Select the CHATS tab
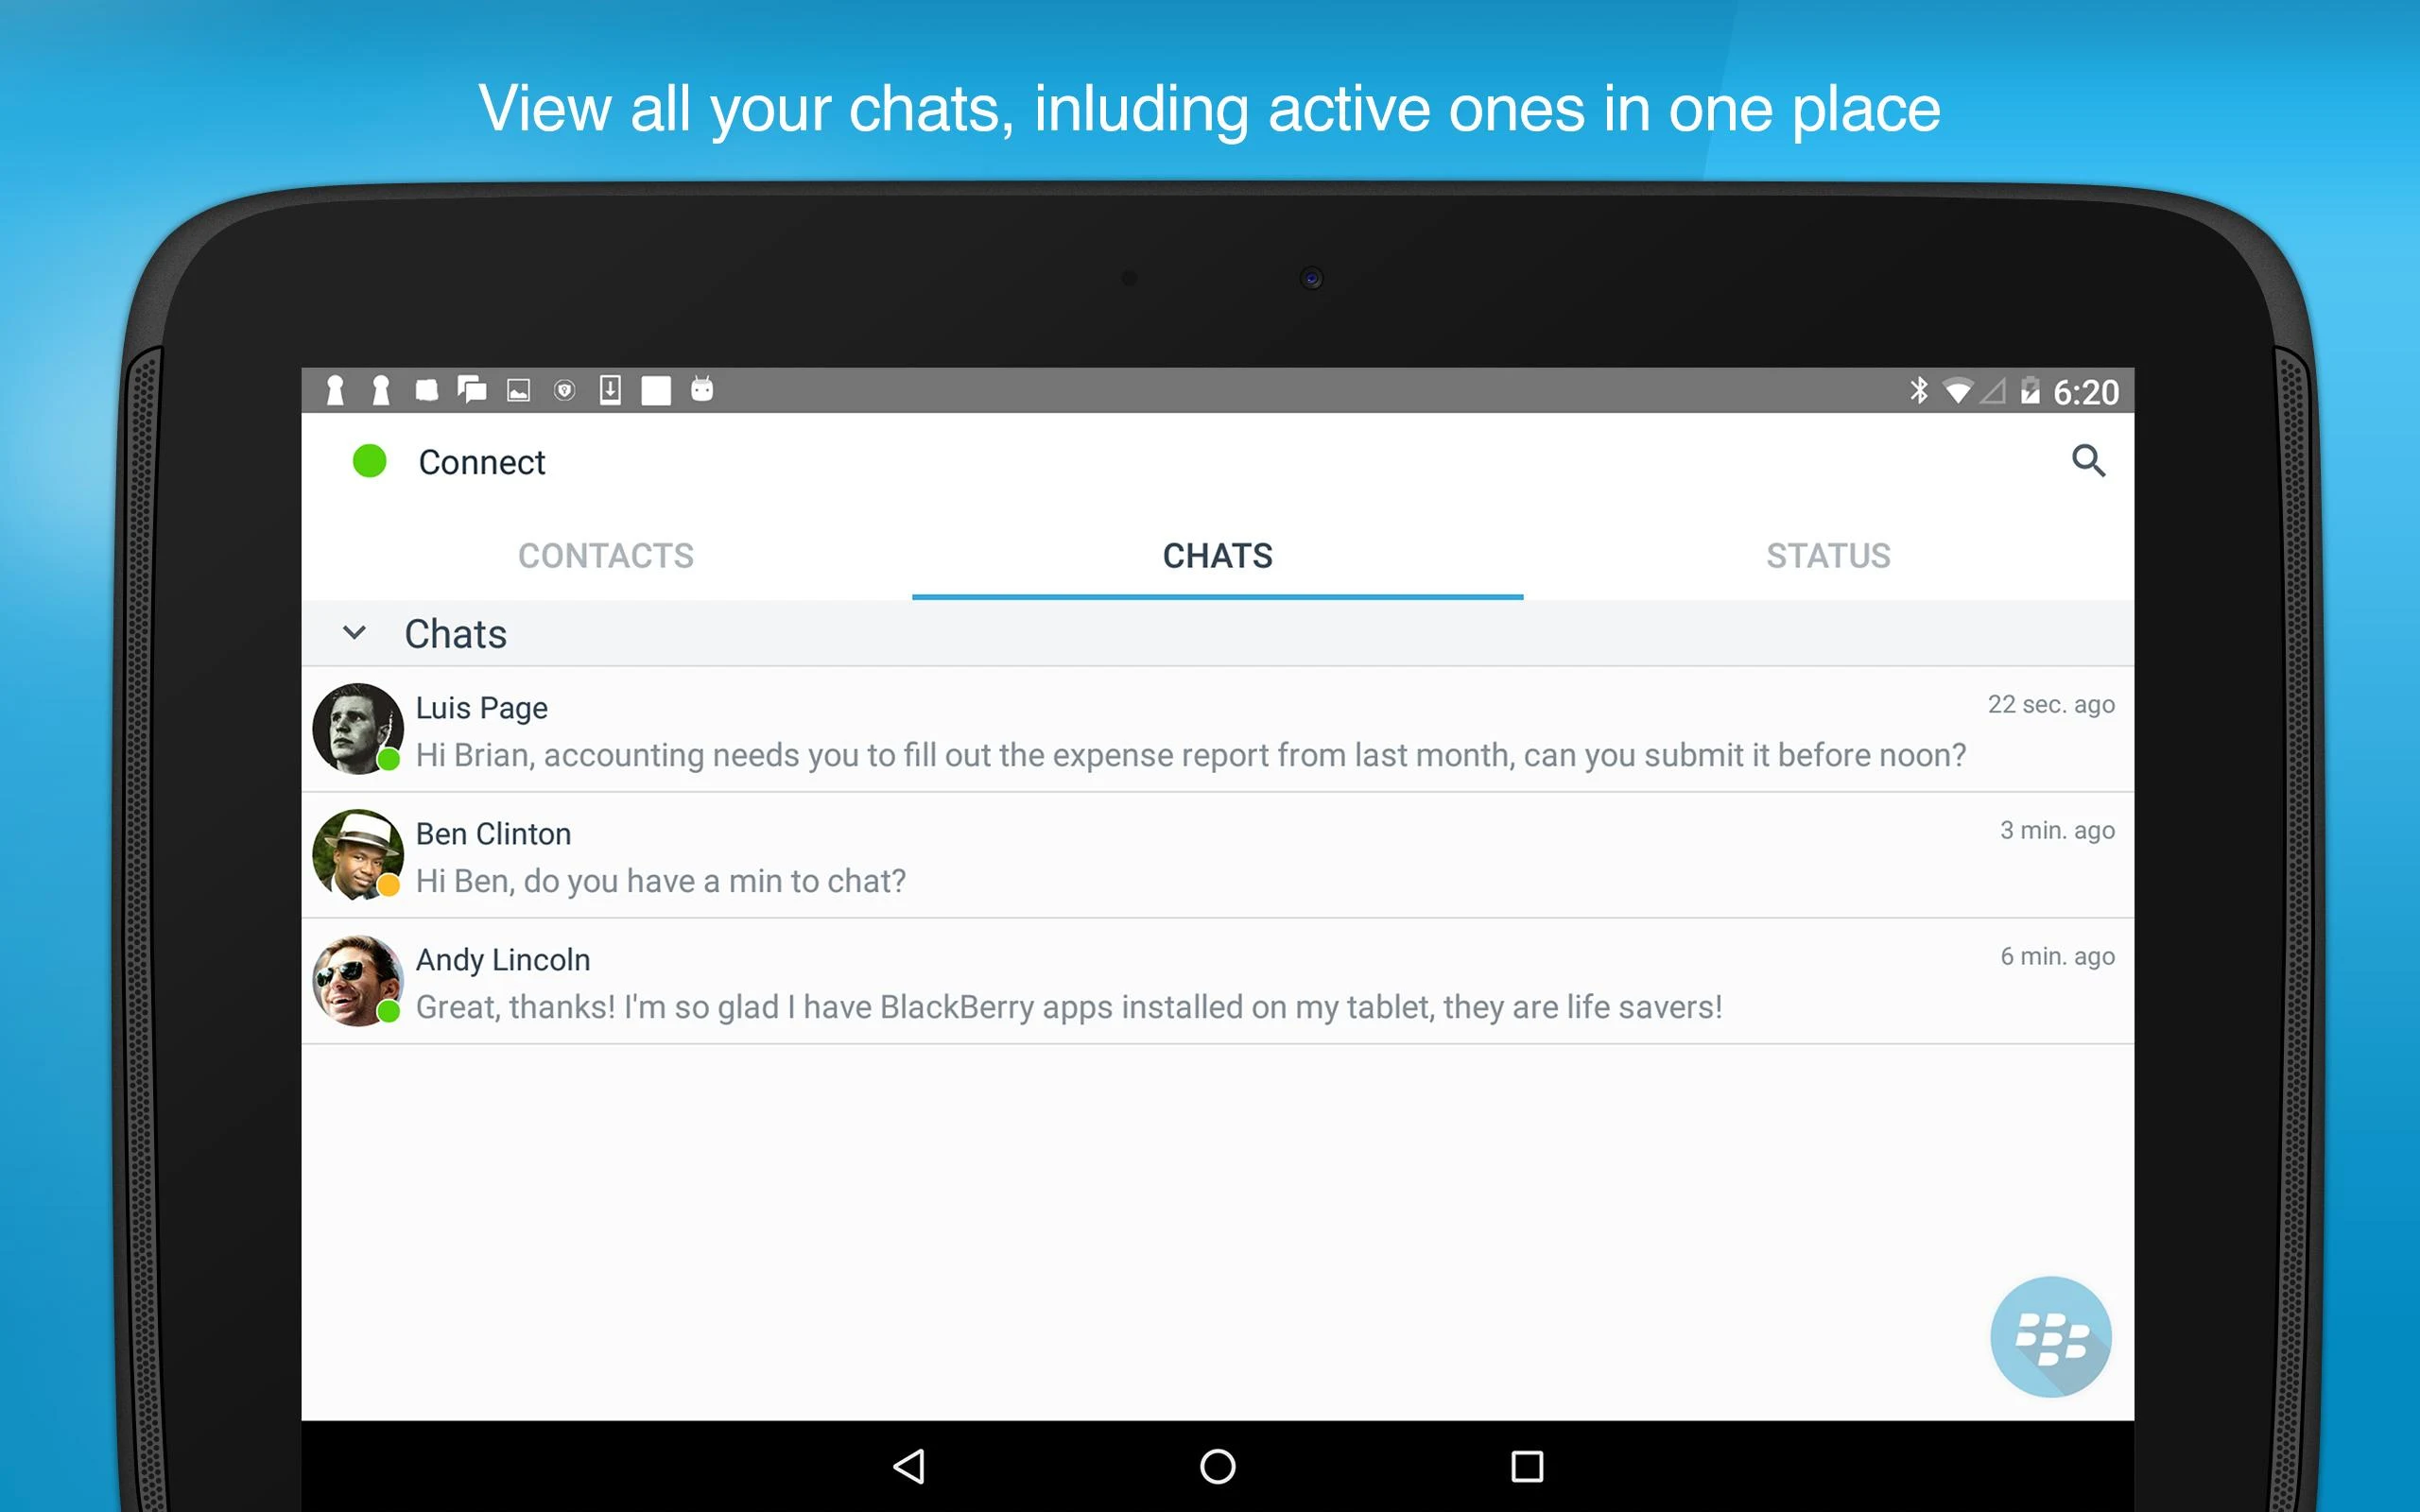The image size is (2420, 1512). tap(1217, 556)
